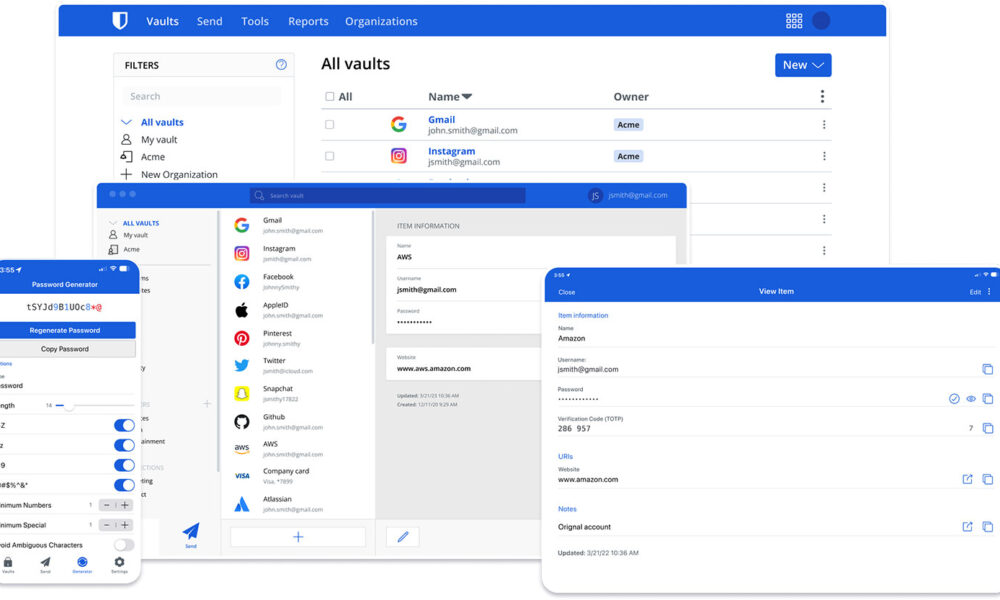
Task: Open the Instagram item link in web vault
Action: coord(452,151)
